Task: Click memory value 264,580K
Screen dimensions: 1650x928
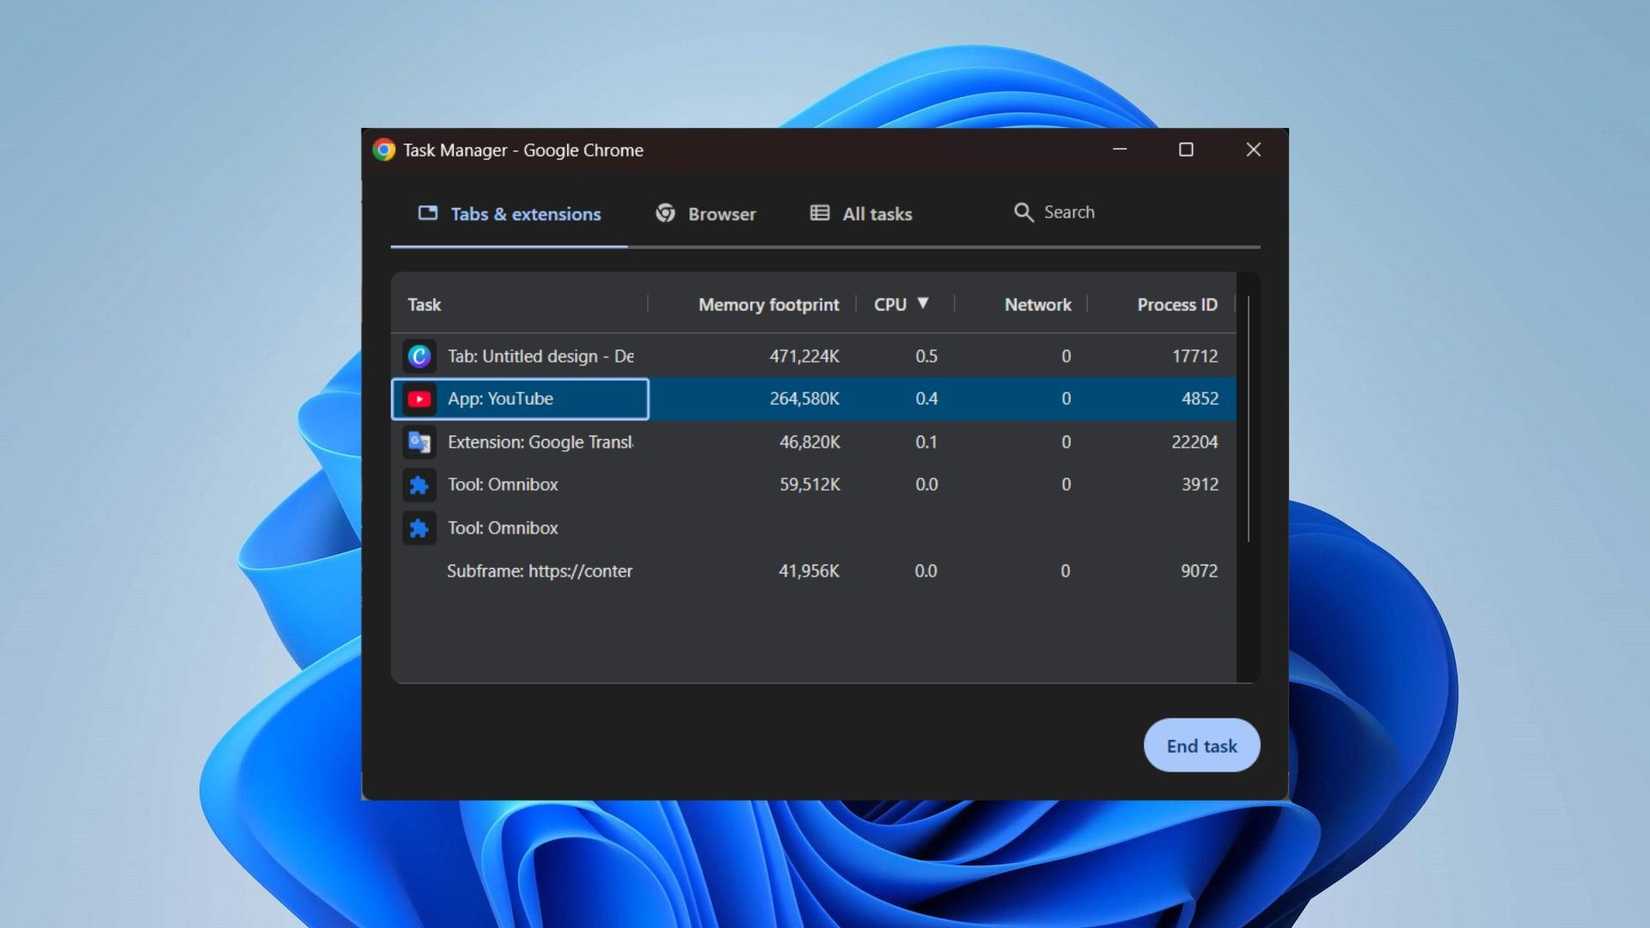Action: [804, 399]
